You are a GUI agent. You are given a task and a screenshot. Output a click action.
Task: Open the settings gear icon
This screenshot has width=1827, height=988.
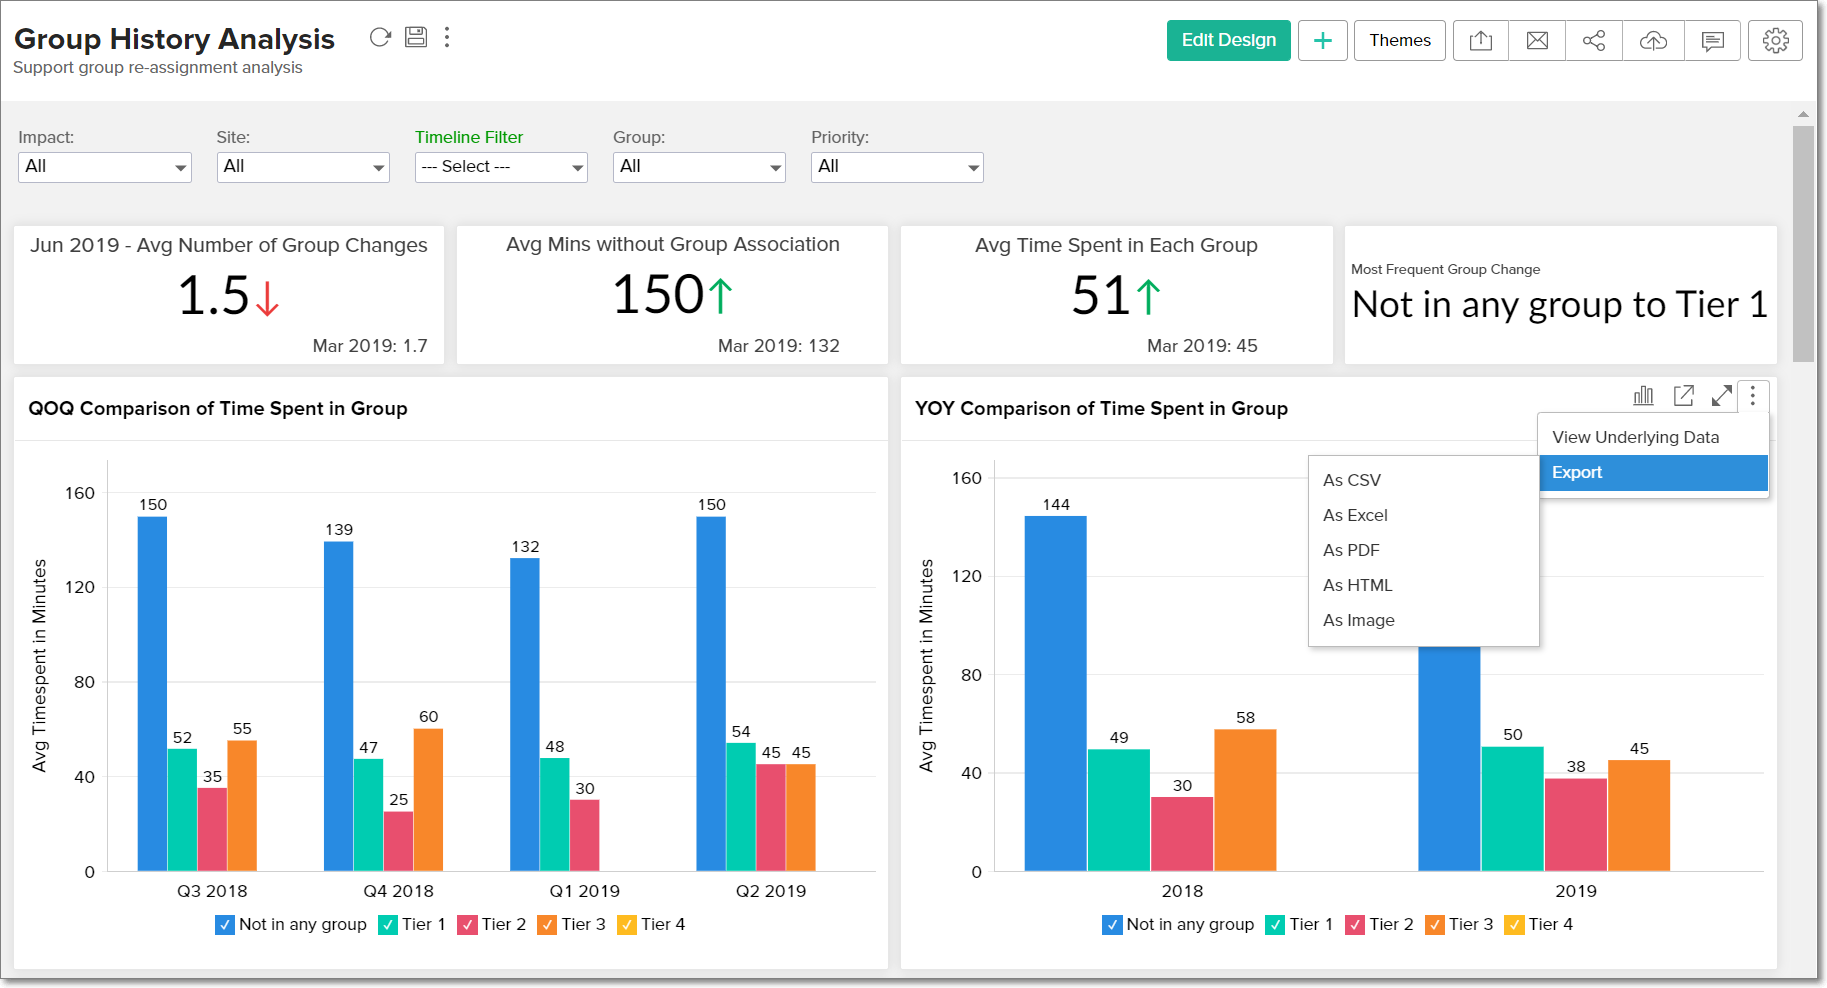(x=1776, y=40)
